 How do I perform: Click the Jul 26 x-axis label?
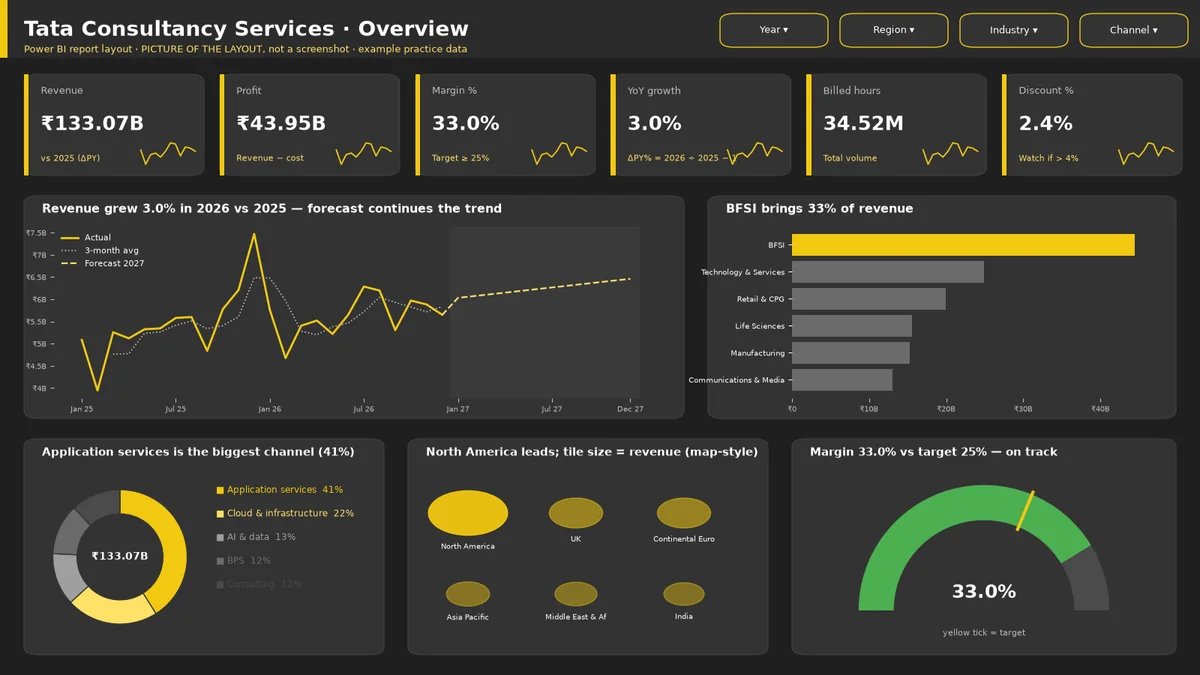pos(363,409)
